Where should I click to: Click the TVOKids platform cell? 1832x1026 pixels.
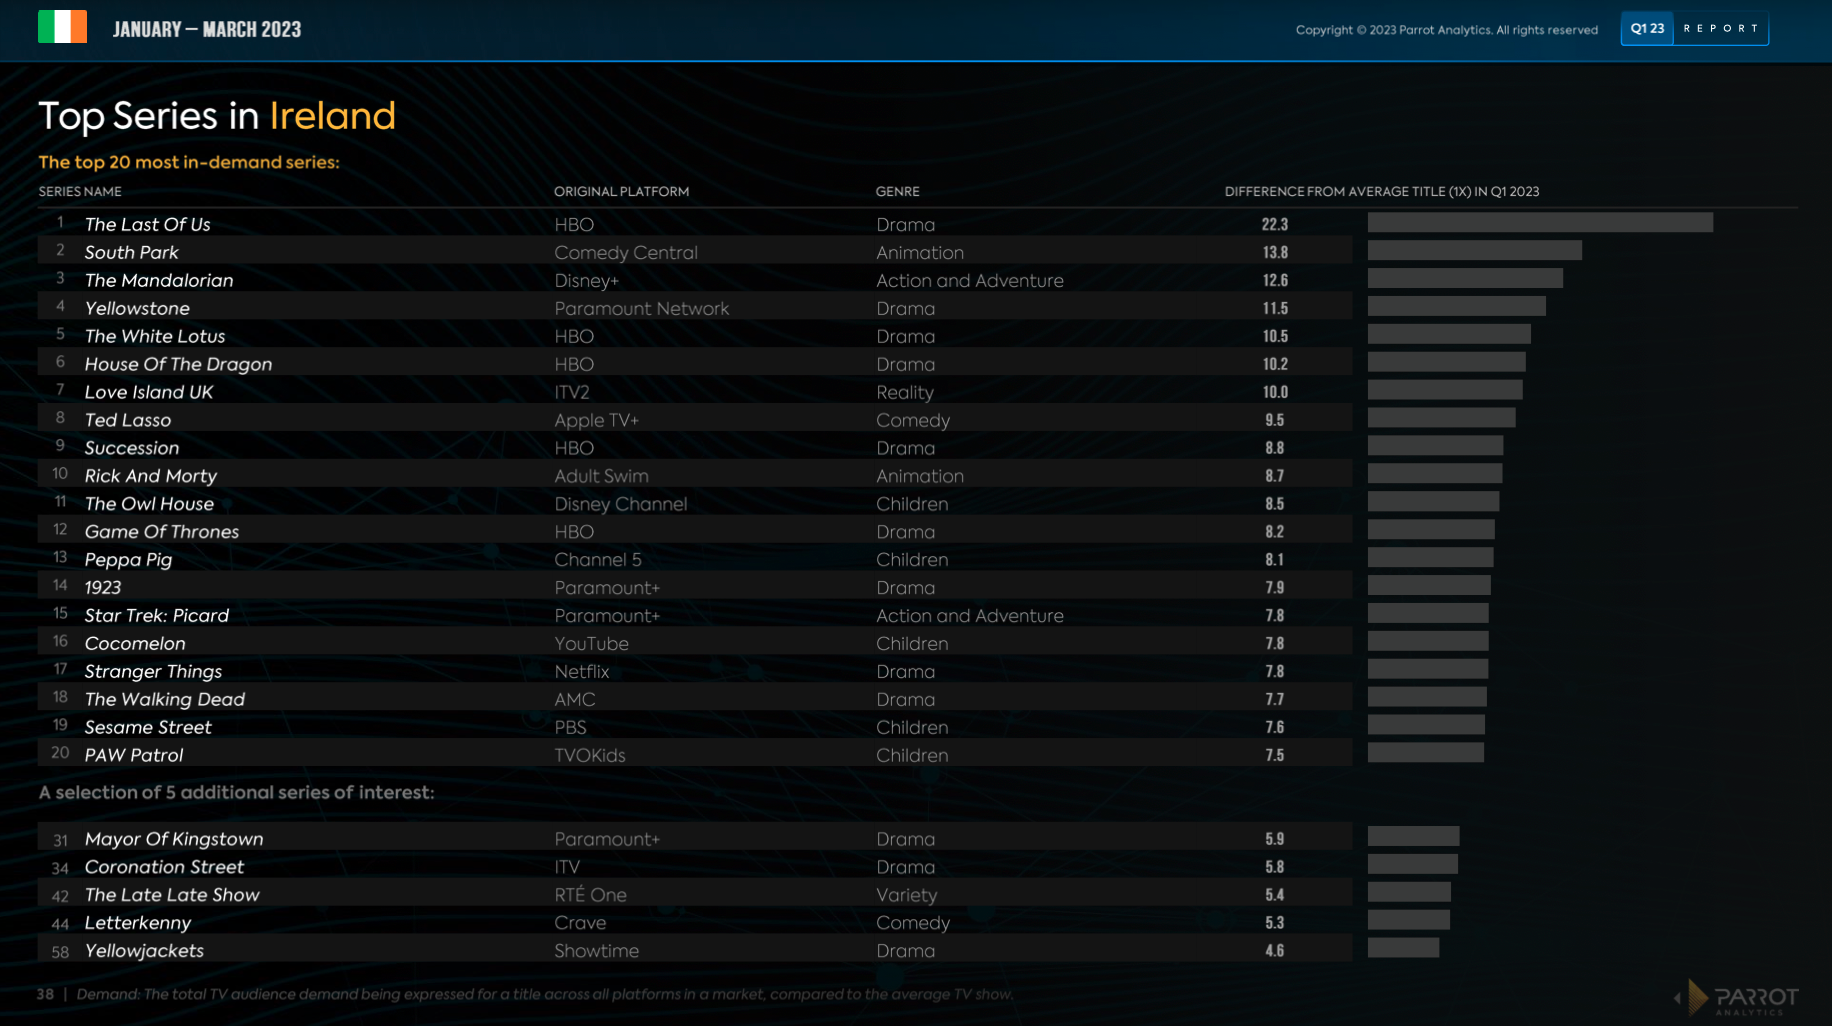pyautogui.click(x=590, y=757)
